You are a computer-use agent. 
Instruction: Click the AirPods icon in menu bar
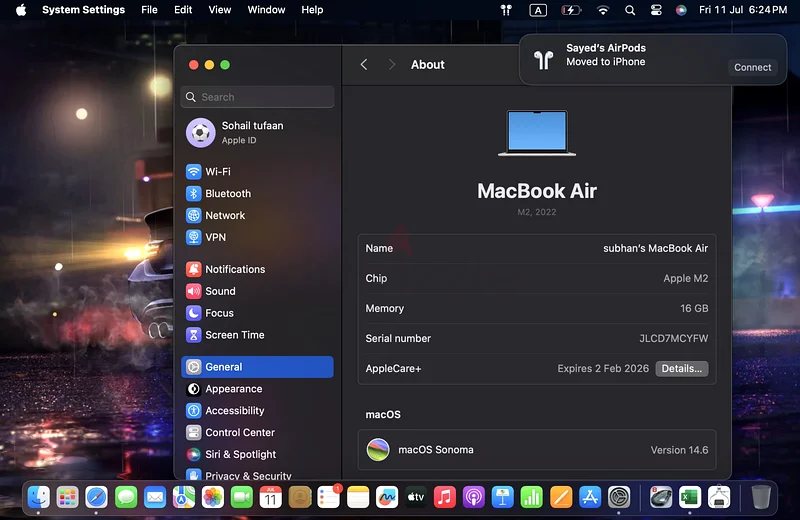506,10
